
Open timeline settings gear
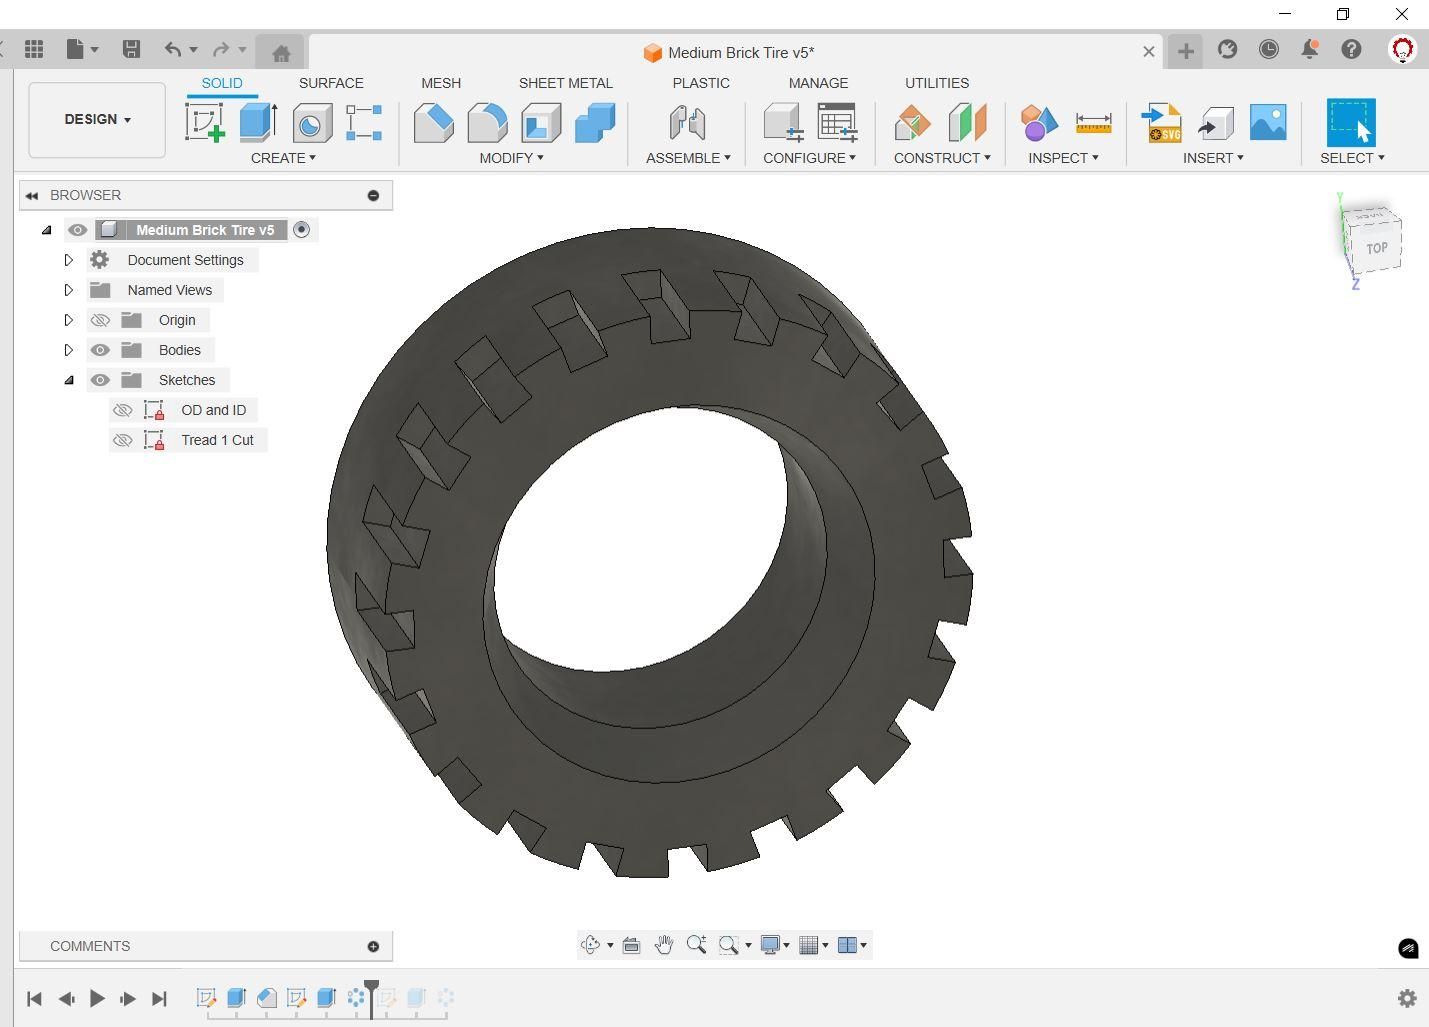coord(1407,998)
